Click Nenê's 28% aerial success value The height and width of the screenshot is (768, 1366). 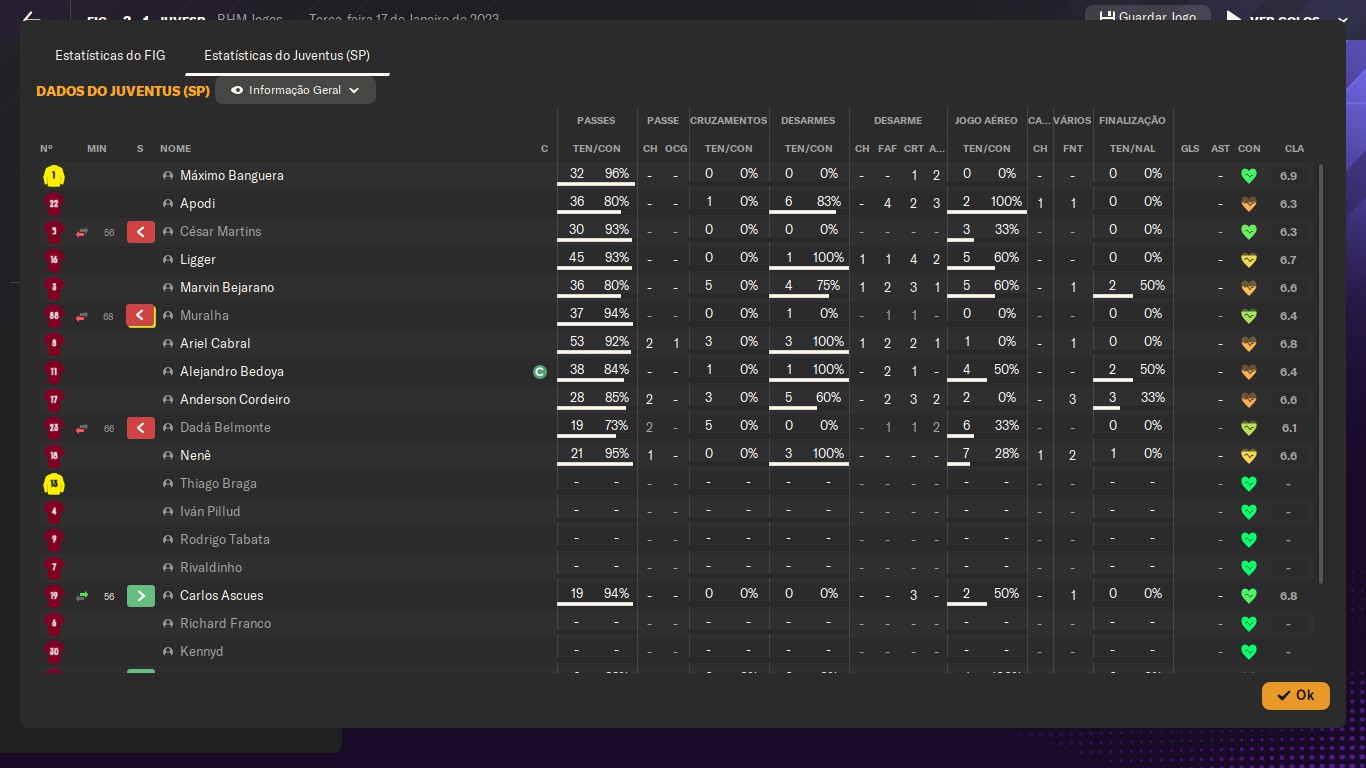click(1007, 454)
